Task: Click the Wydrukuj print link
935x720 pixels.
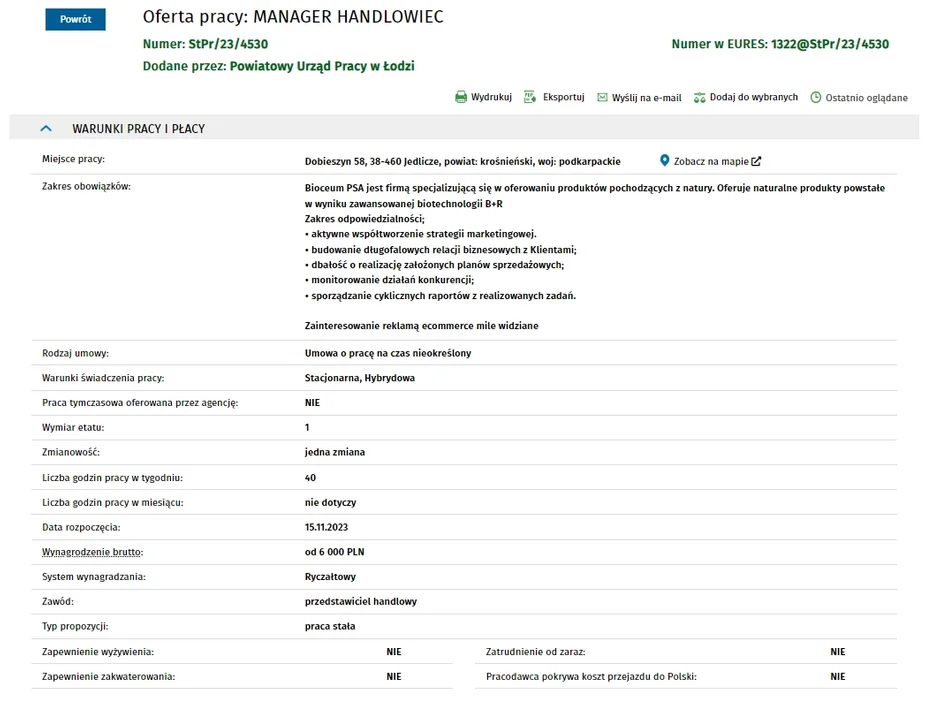Action: tap(491, 97)
